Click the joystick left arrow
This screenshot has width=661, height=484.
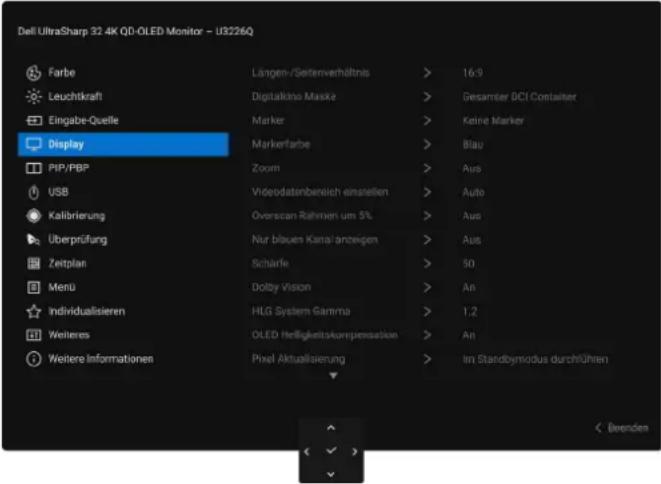point(307,452)
